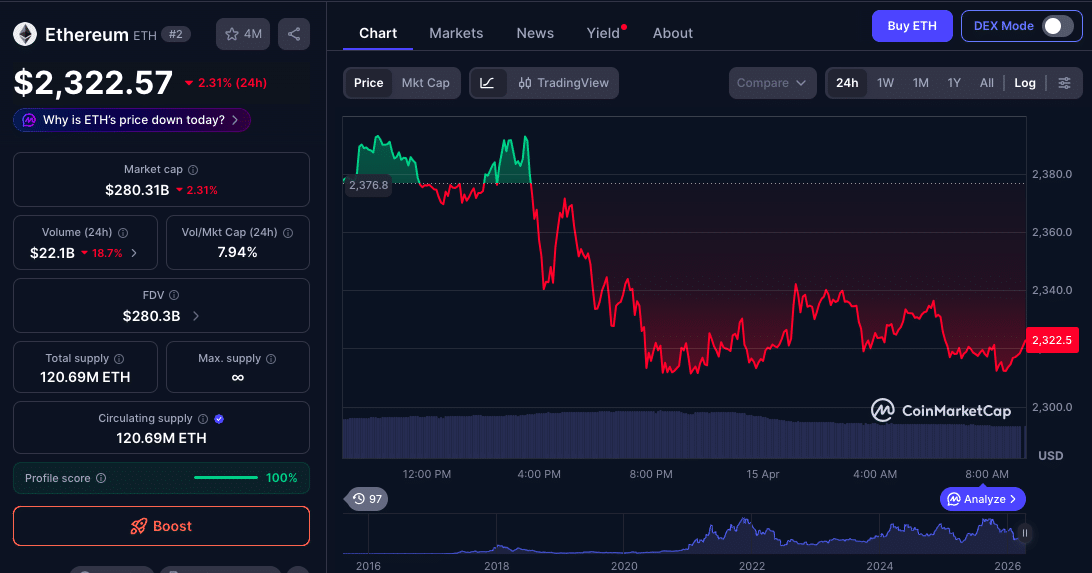The height and width of the screenshot is (573, 1092).
Task: Toggle DEX Mode switch
Action: 1057,26
